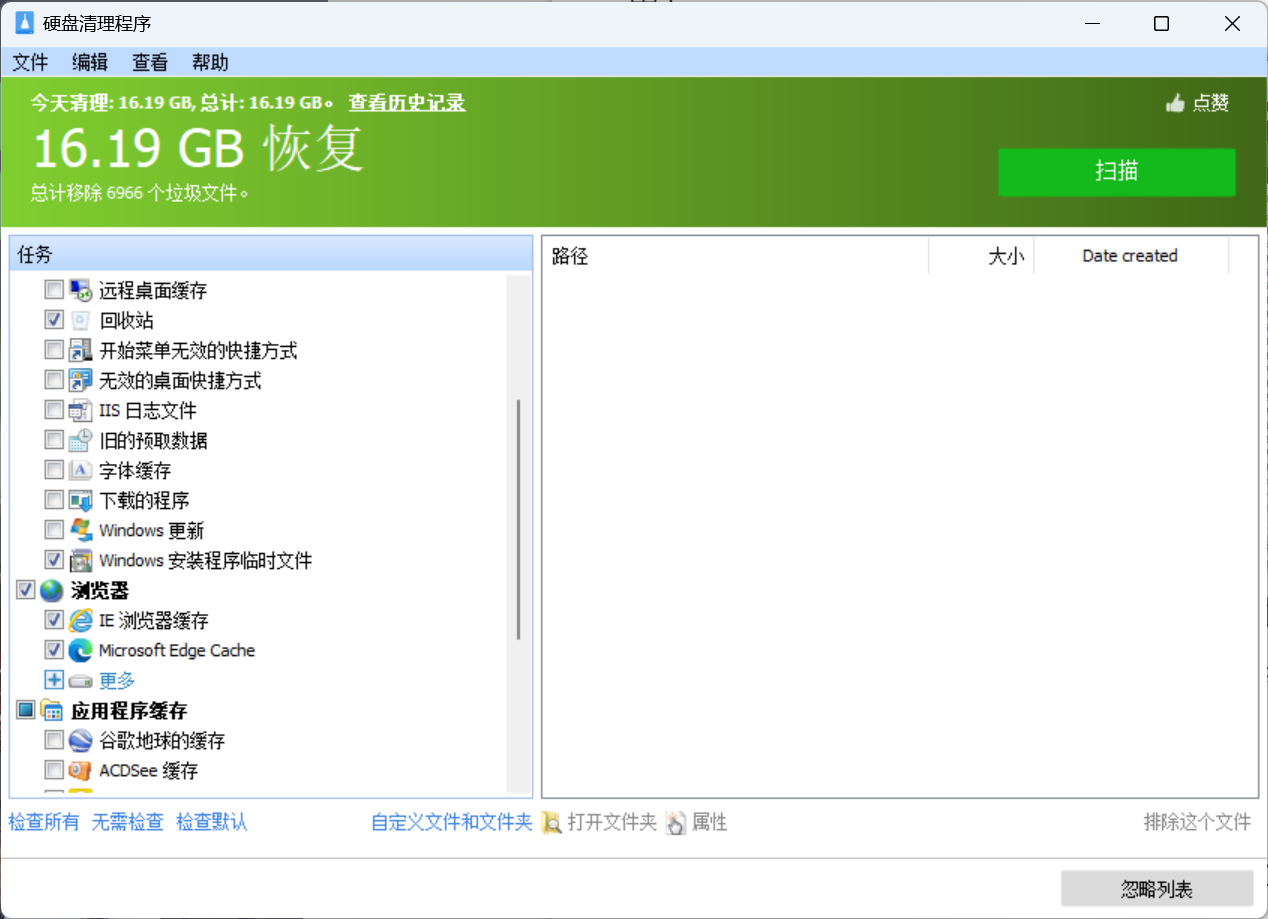Screen dimensions: 1268x919
Task: Click the 排除这个文件 link
Action: [1197, 823]
